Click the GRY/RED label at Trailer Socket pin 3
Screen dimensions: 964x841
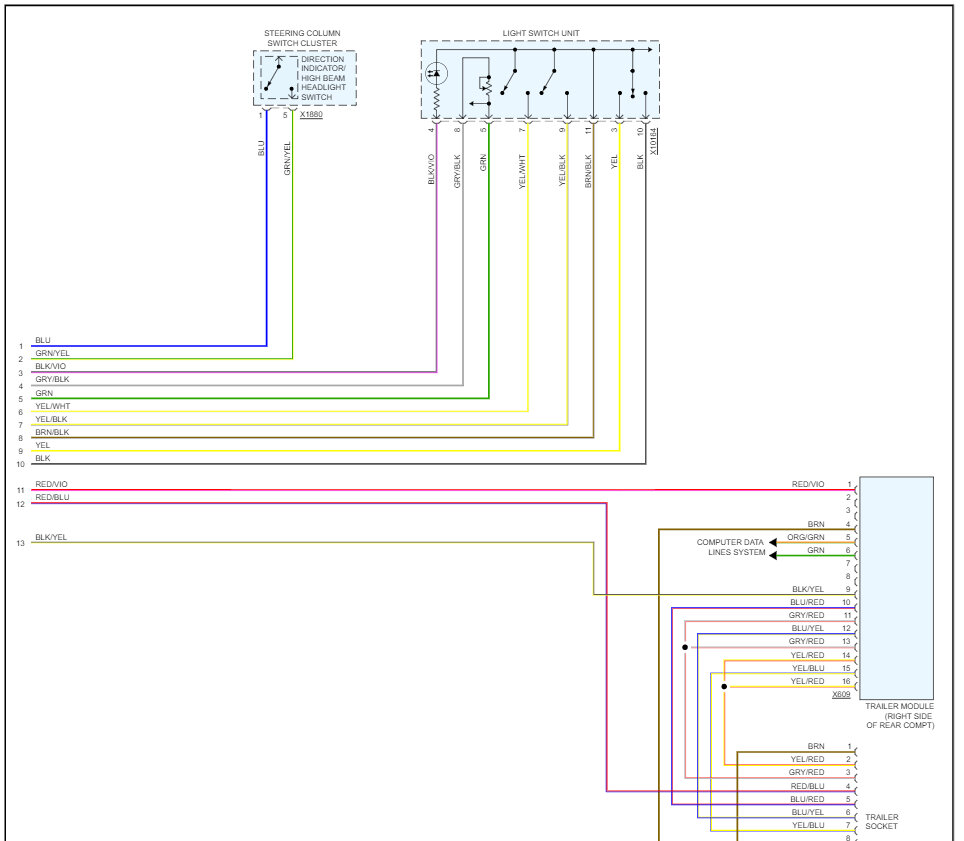click(x=807, y=772)
